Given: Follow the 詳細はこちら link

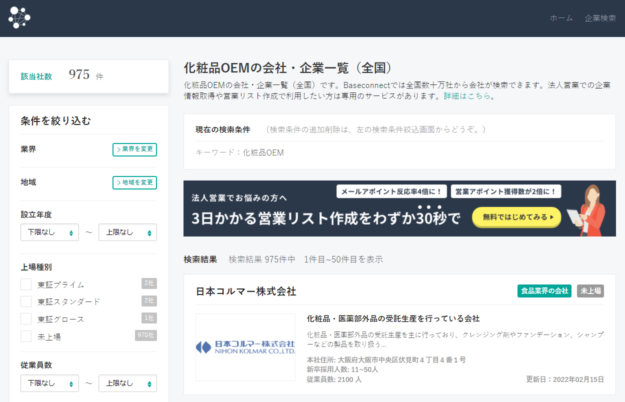Looking at the screenshot, I should (x=467, y=96).
